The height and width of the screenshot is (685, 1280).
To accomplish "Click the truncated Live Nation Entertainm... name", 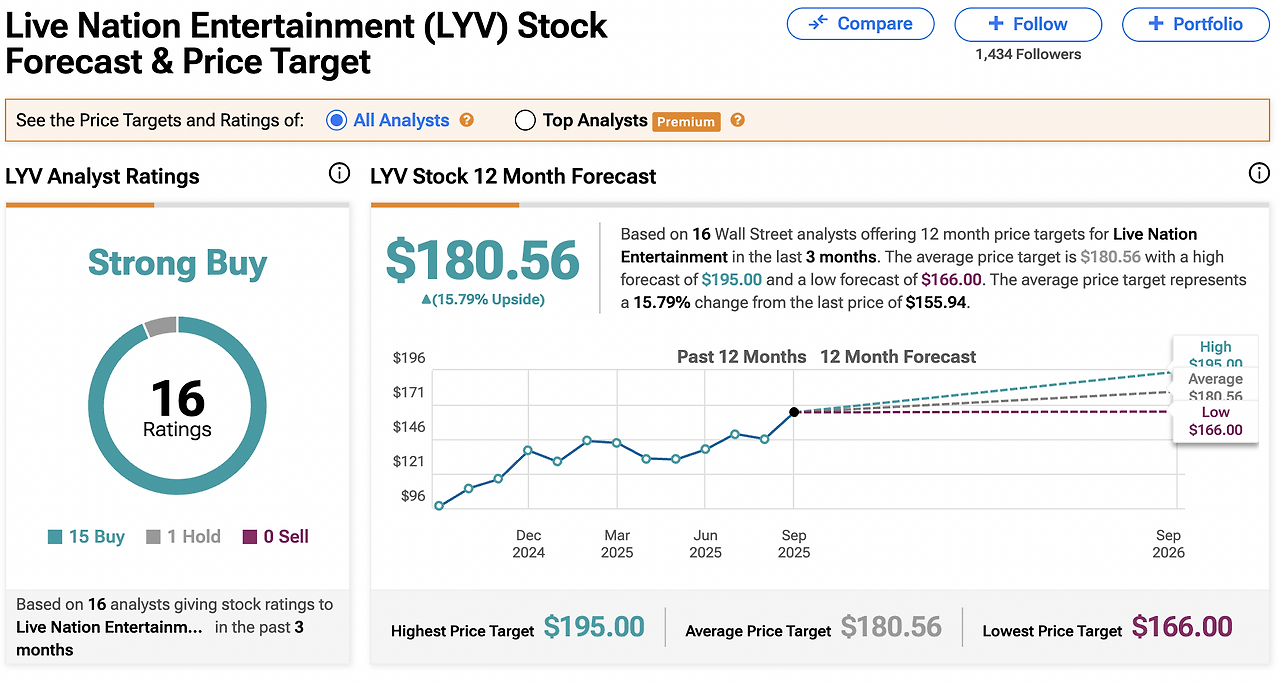I will pyautogui.click(x=109, y=627).
